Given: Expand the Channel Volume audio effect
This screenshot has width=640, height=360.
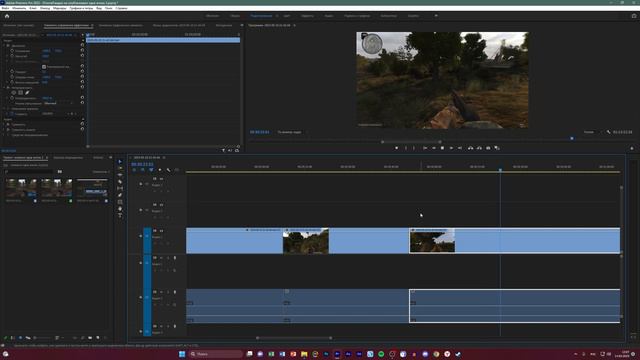Looking at the screenshot, I should click(x=4, y=129).
